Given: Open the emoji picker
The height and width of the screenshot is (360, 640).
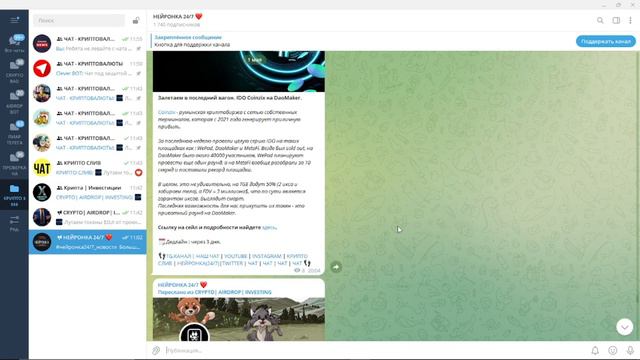Looking at the screenshot, I should coord(613,350).
